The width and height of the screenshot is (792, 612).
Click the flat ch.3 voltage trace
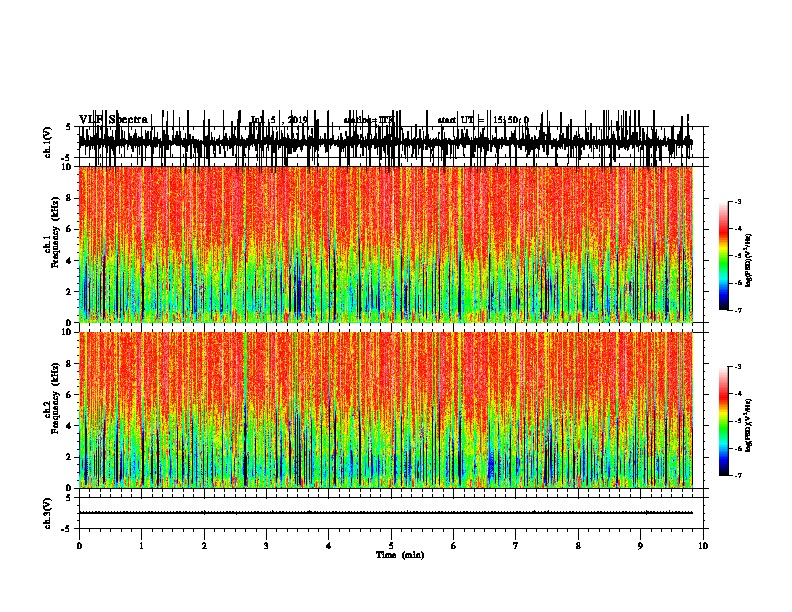[x=385, y=513]
